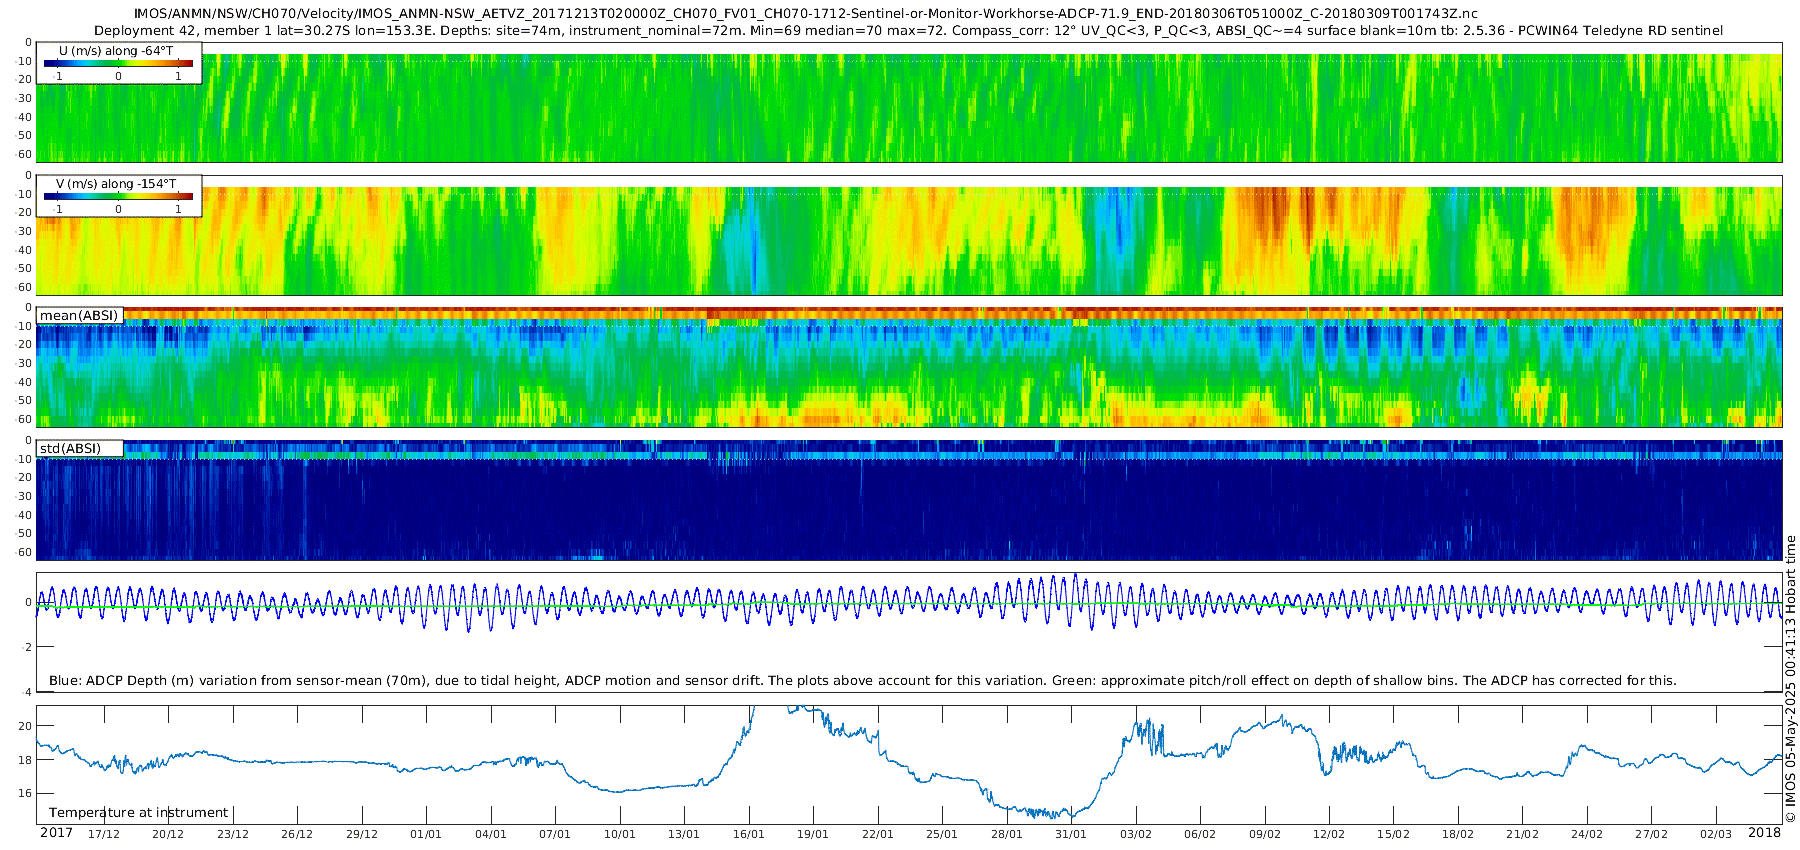1800x850 pixels.
Task: Click the NetCDF file path title
Action: (805, 13)
